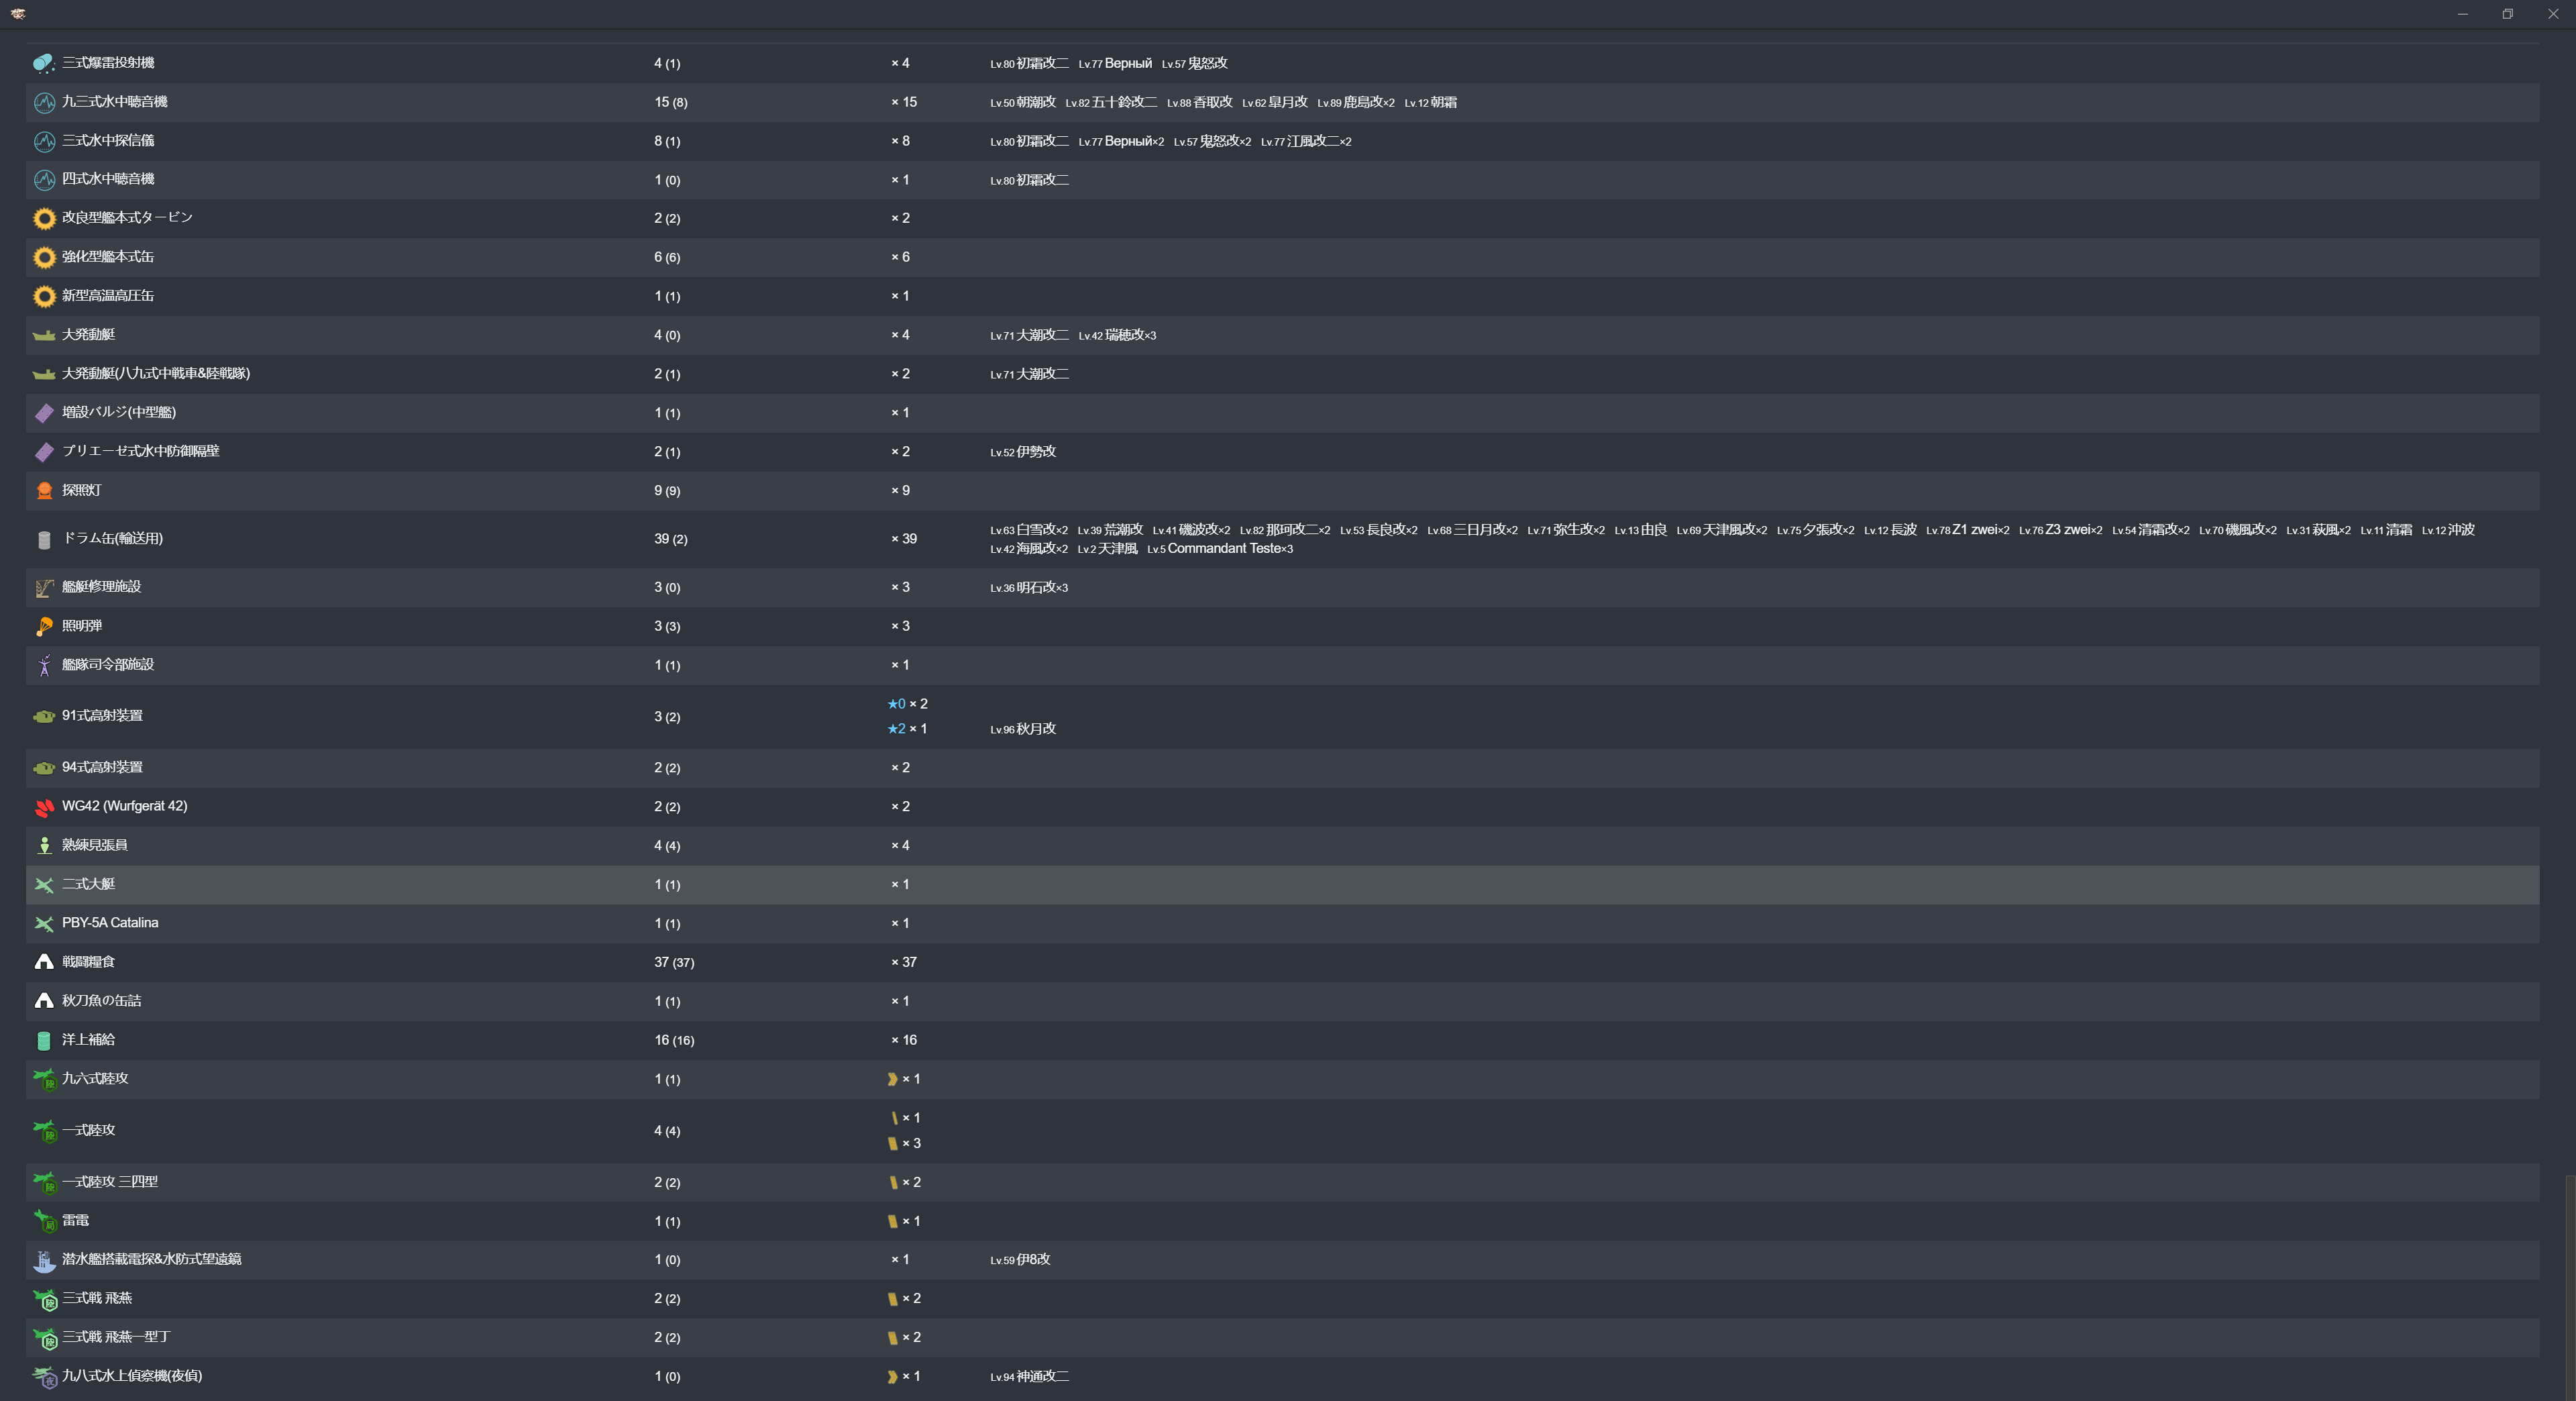Image resolution: width=2576 pixels, height=1401 pixels.
Task: Select the 二式大艇 equipment row
Action: click(88, 884)
